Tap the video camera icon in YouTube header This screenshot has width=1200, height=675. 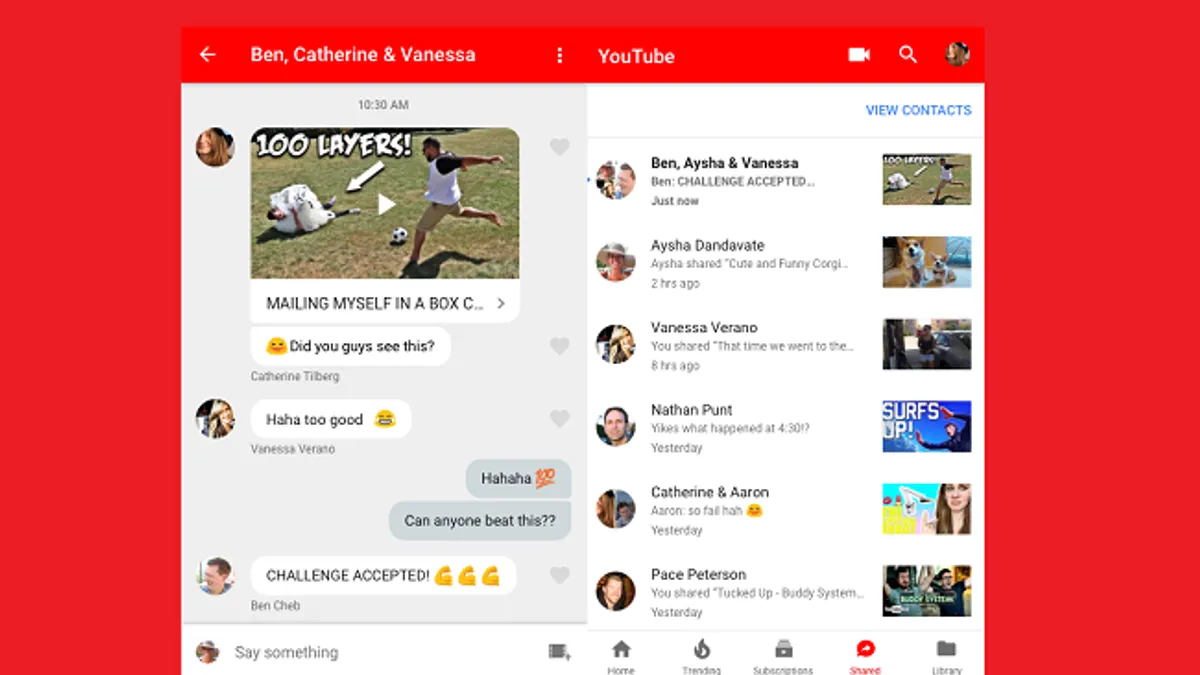click(859, 55)
